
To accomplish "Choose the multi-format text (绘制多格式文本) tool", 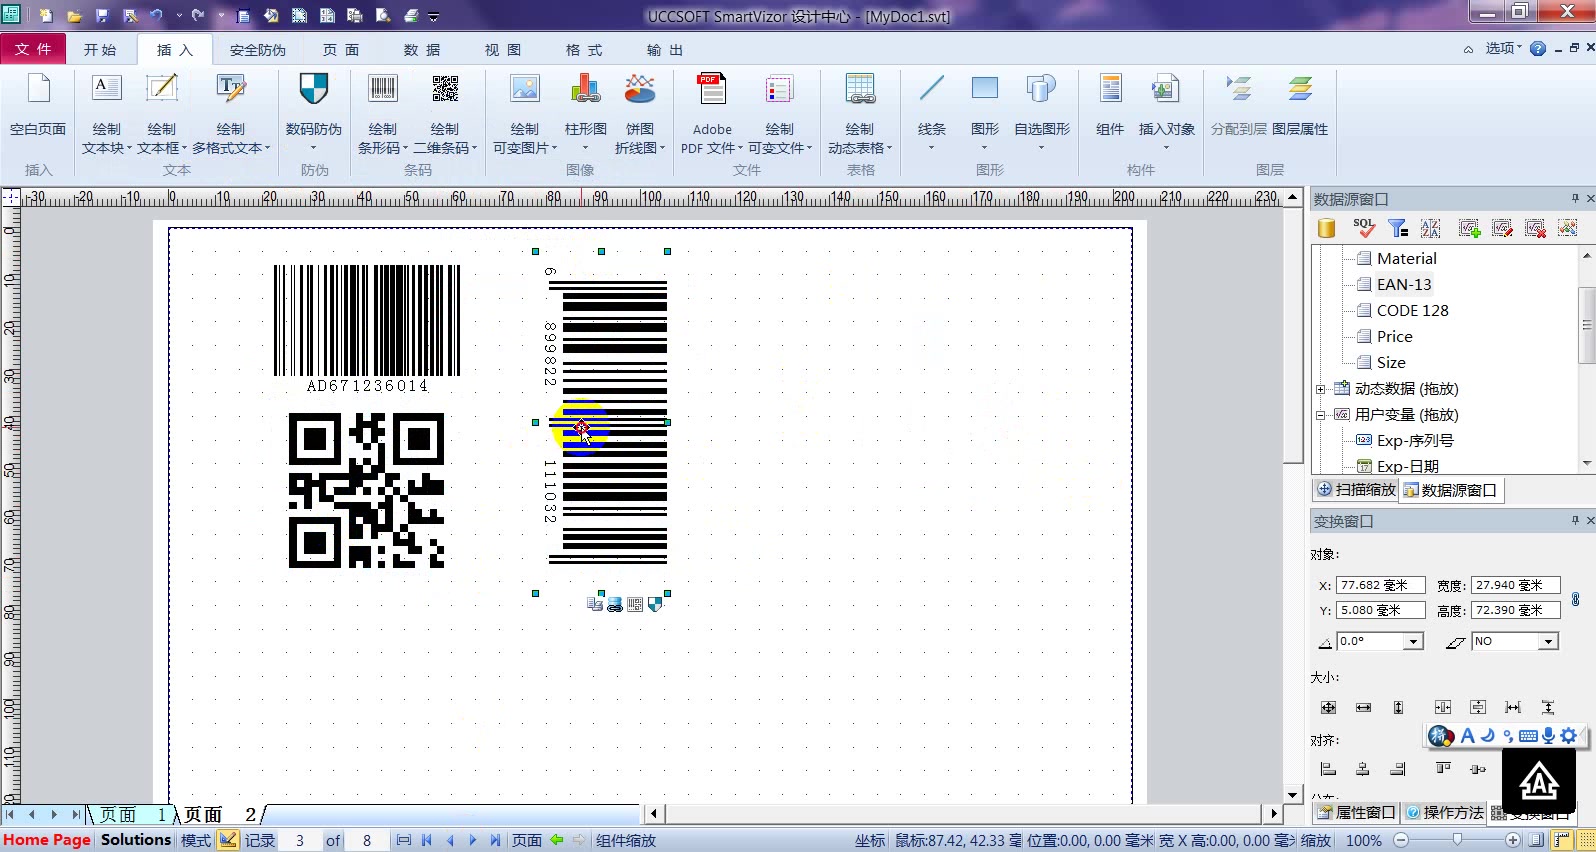I will [x=230, y=113].
